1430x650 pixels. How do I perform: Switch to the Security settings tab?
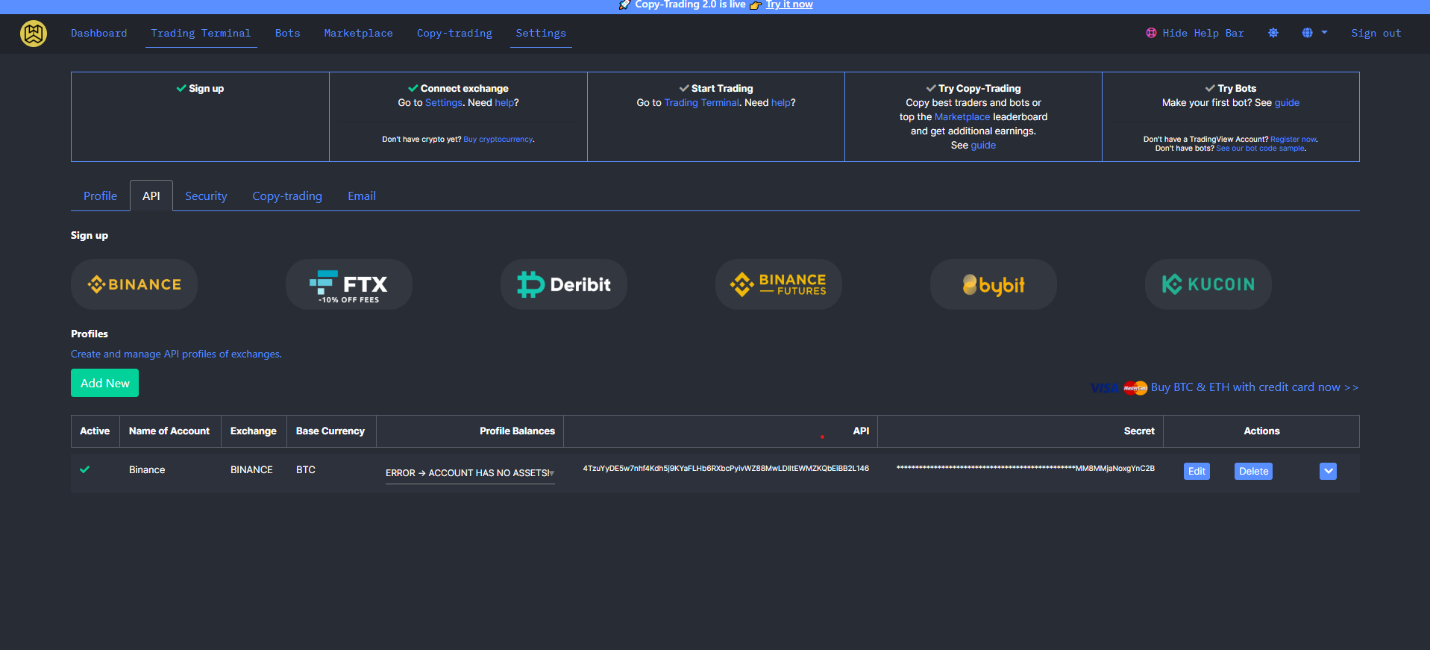206,196
